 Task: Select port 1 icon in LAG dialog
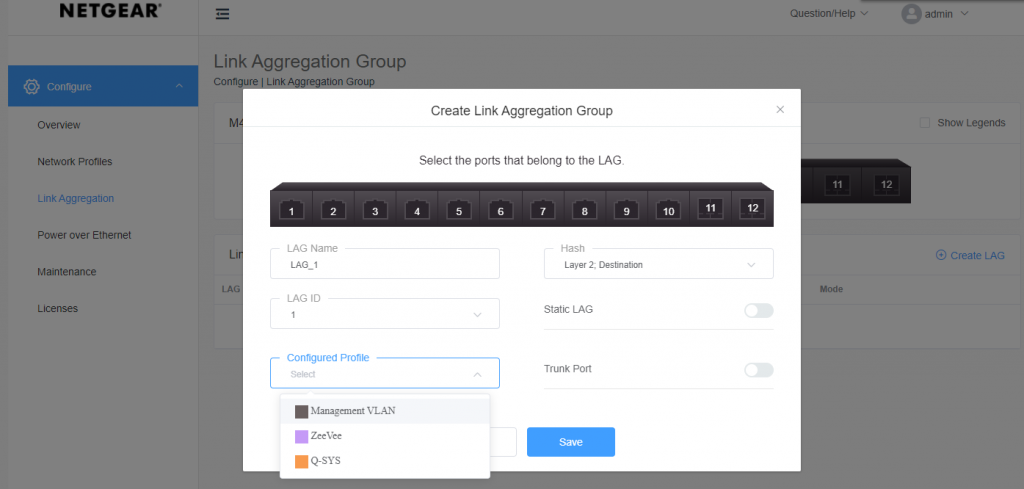[x=291, y=210]
